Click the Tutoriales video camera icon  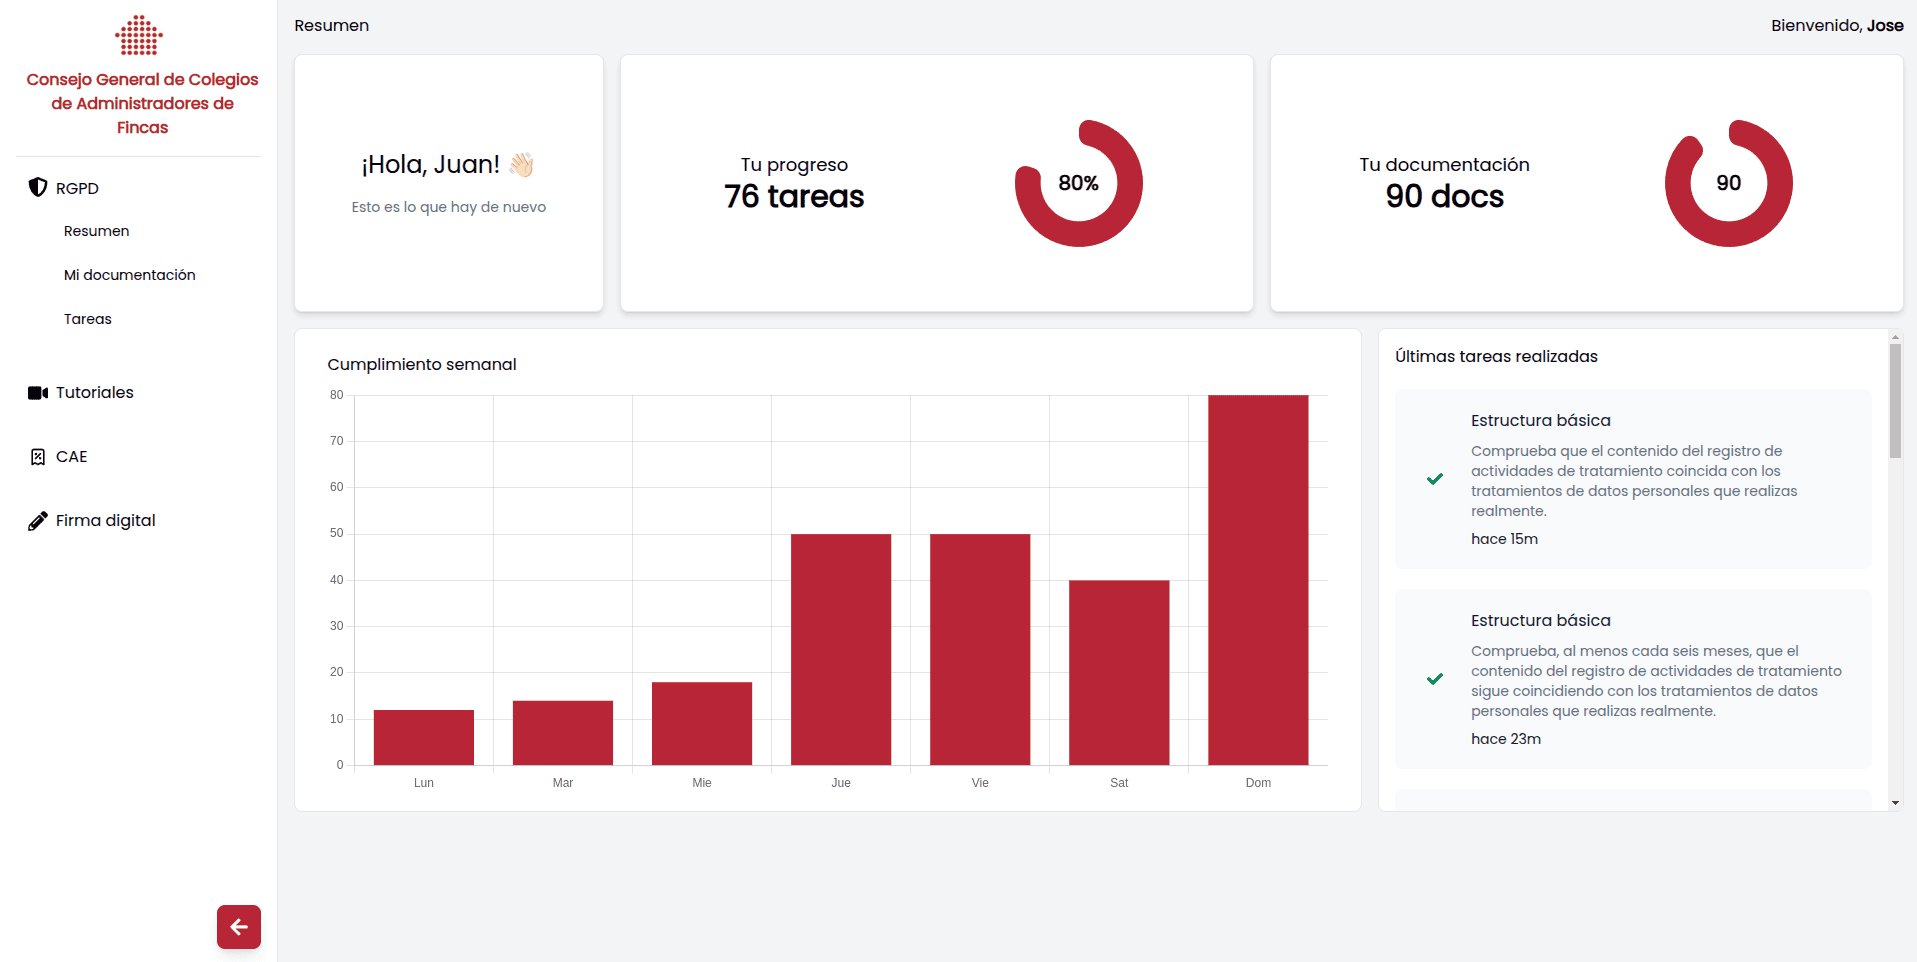pos(38,393)
